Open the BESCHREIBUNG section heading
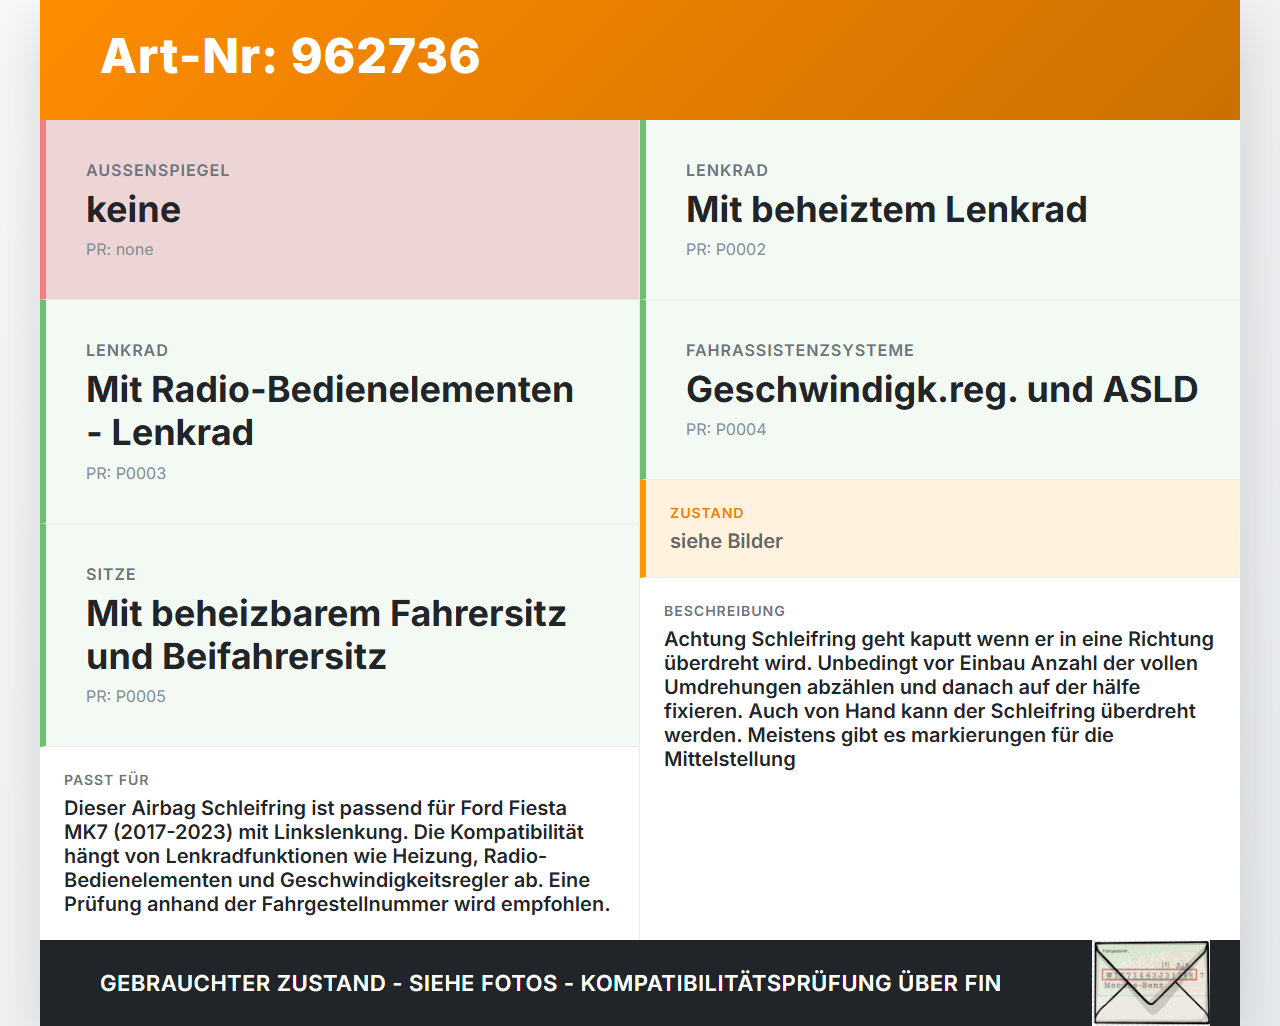The height and width of the screenshot is (1026, 1280). (724, 611)
